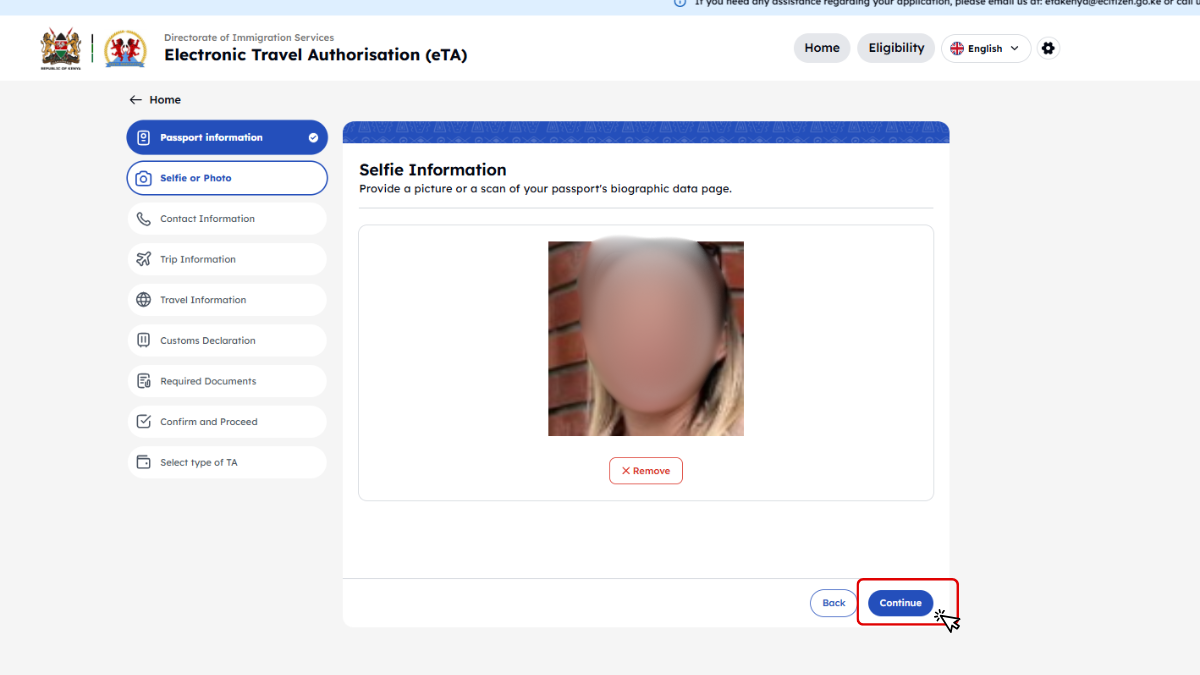The height and width of the screenshot is (675, 1200).
Task: Follow the back arrow Home link
Action: 155,100
